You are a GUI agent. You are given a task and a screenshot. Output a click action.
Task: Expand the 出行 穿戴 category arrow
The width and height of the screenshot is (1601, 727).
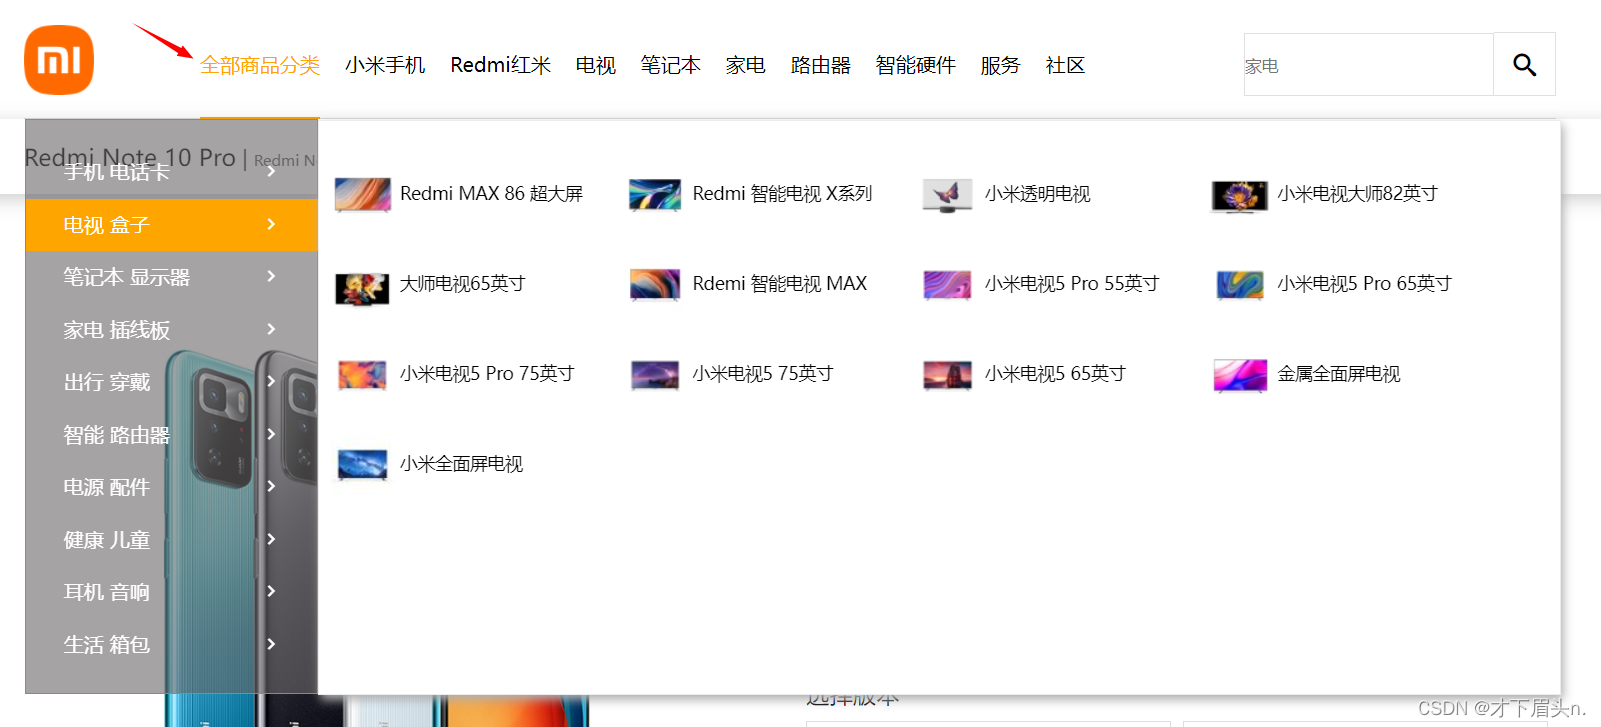pos(271,381)
